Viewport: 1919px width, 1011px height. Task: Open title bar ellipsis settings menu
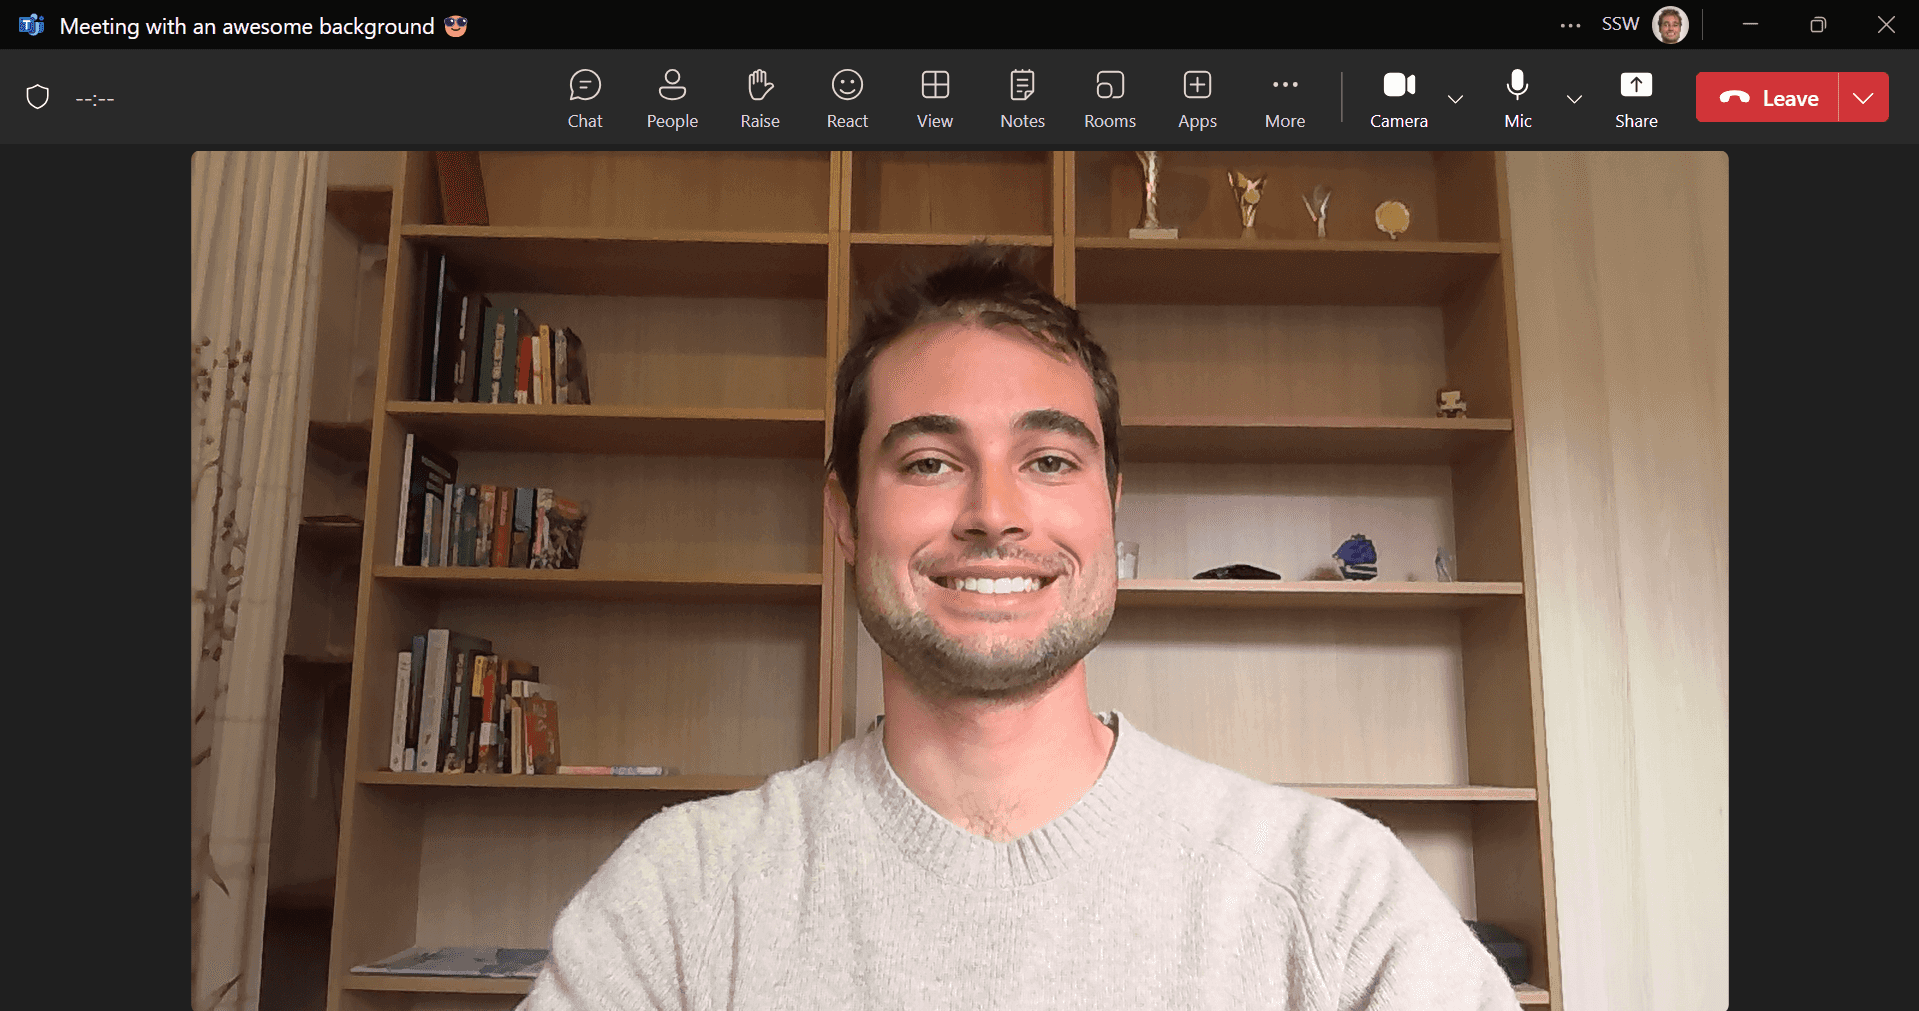(x=1570, y=26)
